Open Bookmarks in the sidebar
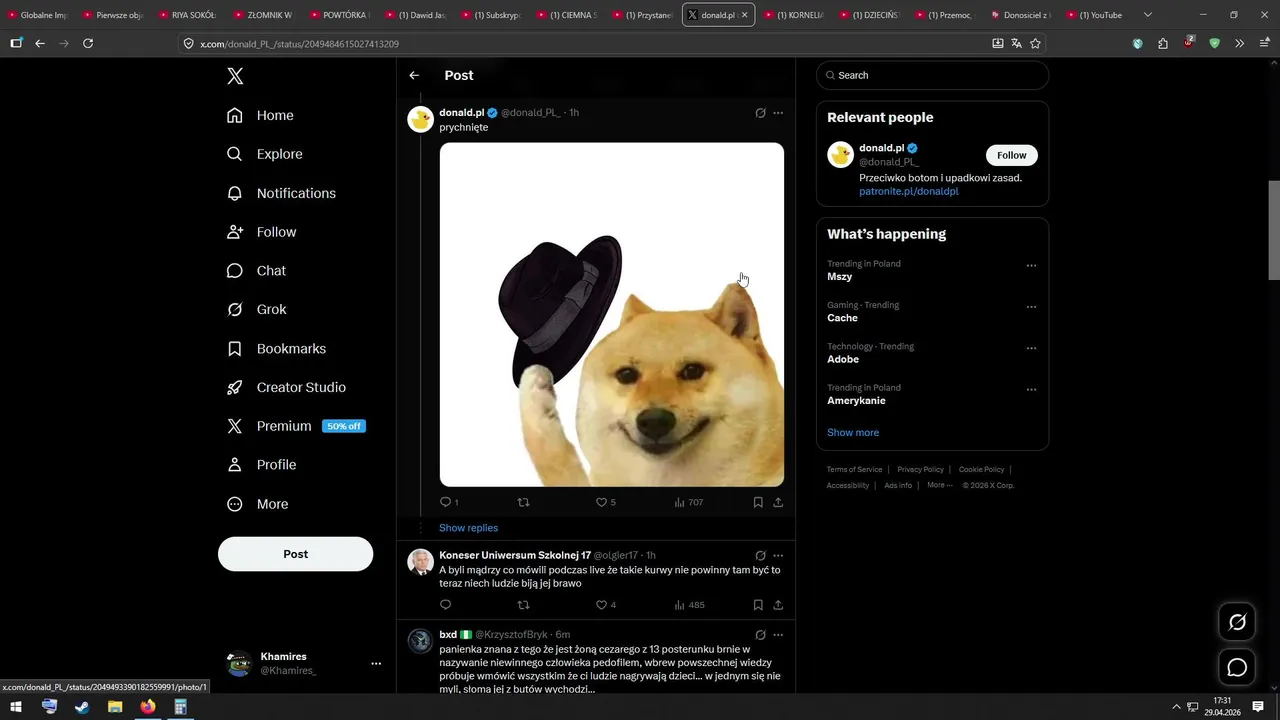Screen dimensions: 1280x720 point(276,348)
